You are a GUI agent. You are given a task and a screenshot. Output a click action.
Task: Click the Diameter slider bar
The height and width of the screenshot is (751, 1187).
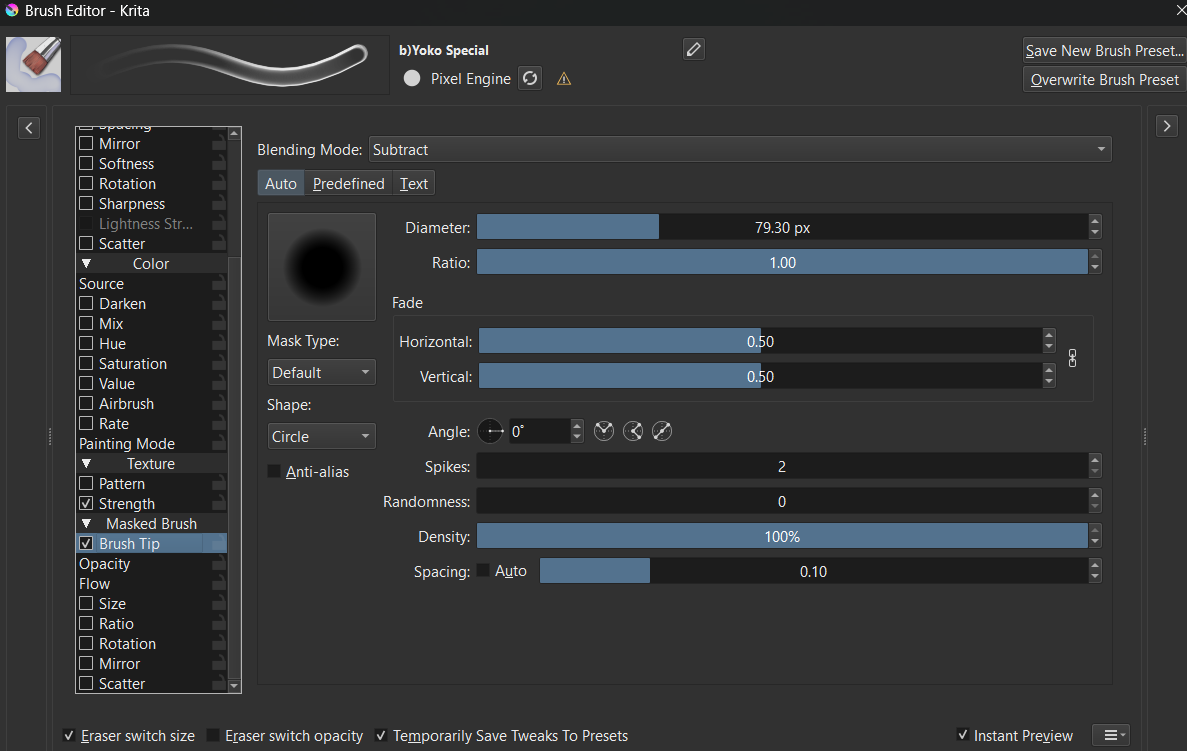[781, 228]
